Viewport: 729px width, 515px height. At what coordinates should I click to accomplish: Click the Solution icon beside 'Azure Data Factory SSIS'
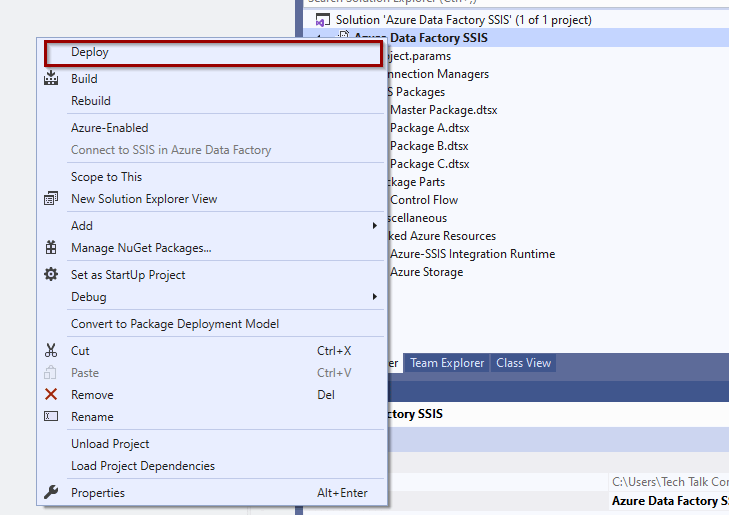323,20
